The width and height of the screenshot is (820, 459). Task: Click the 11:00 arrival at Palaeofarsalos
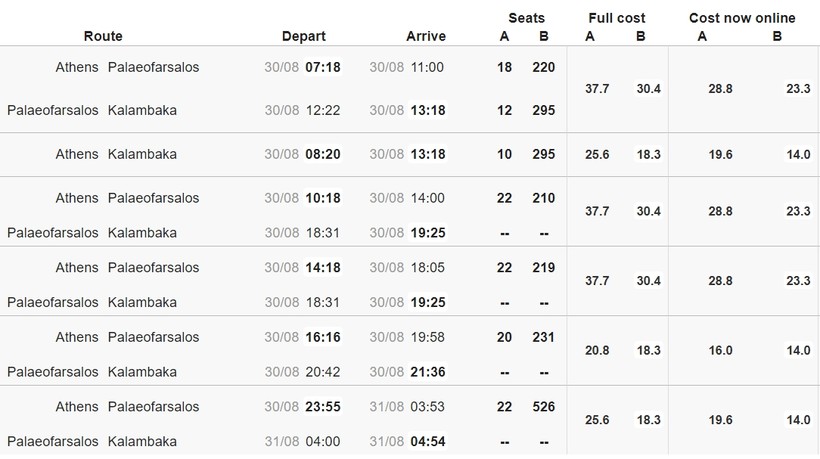(x=427, y=68)
